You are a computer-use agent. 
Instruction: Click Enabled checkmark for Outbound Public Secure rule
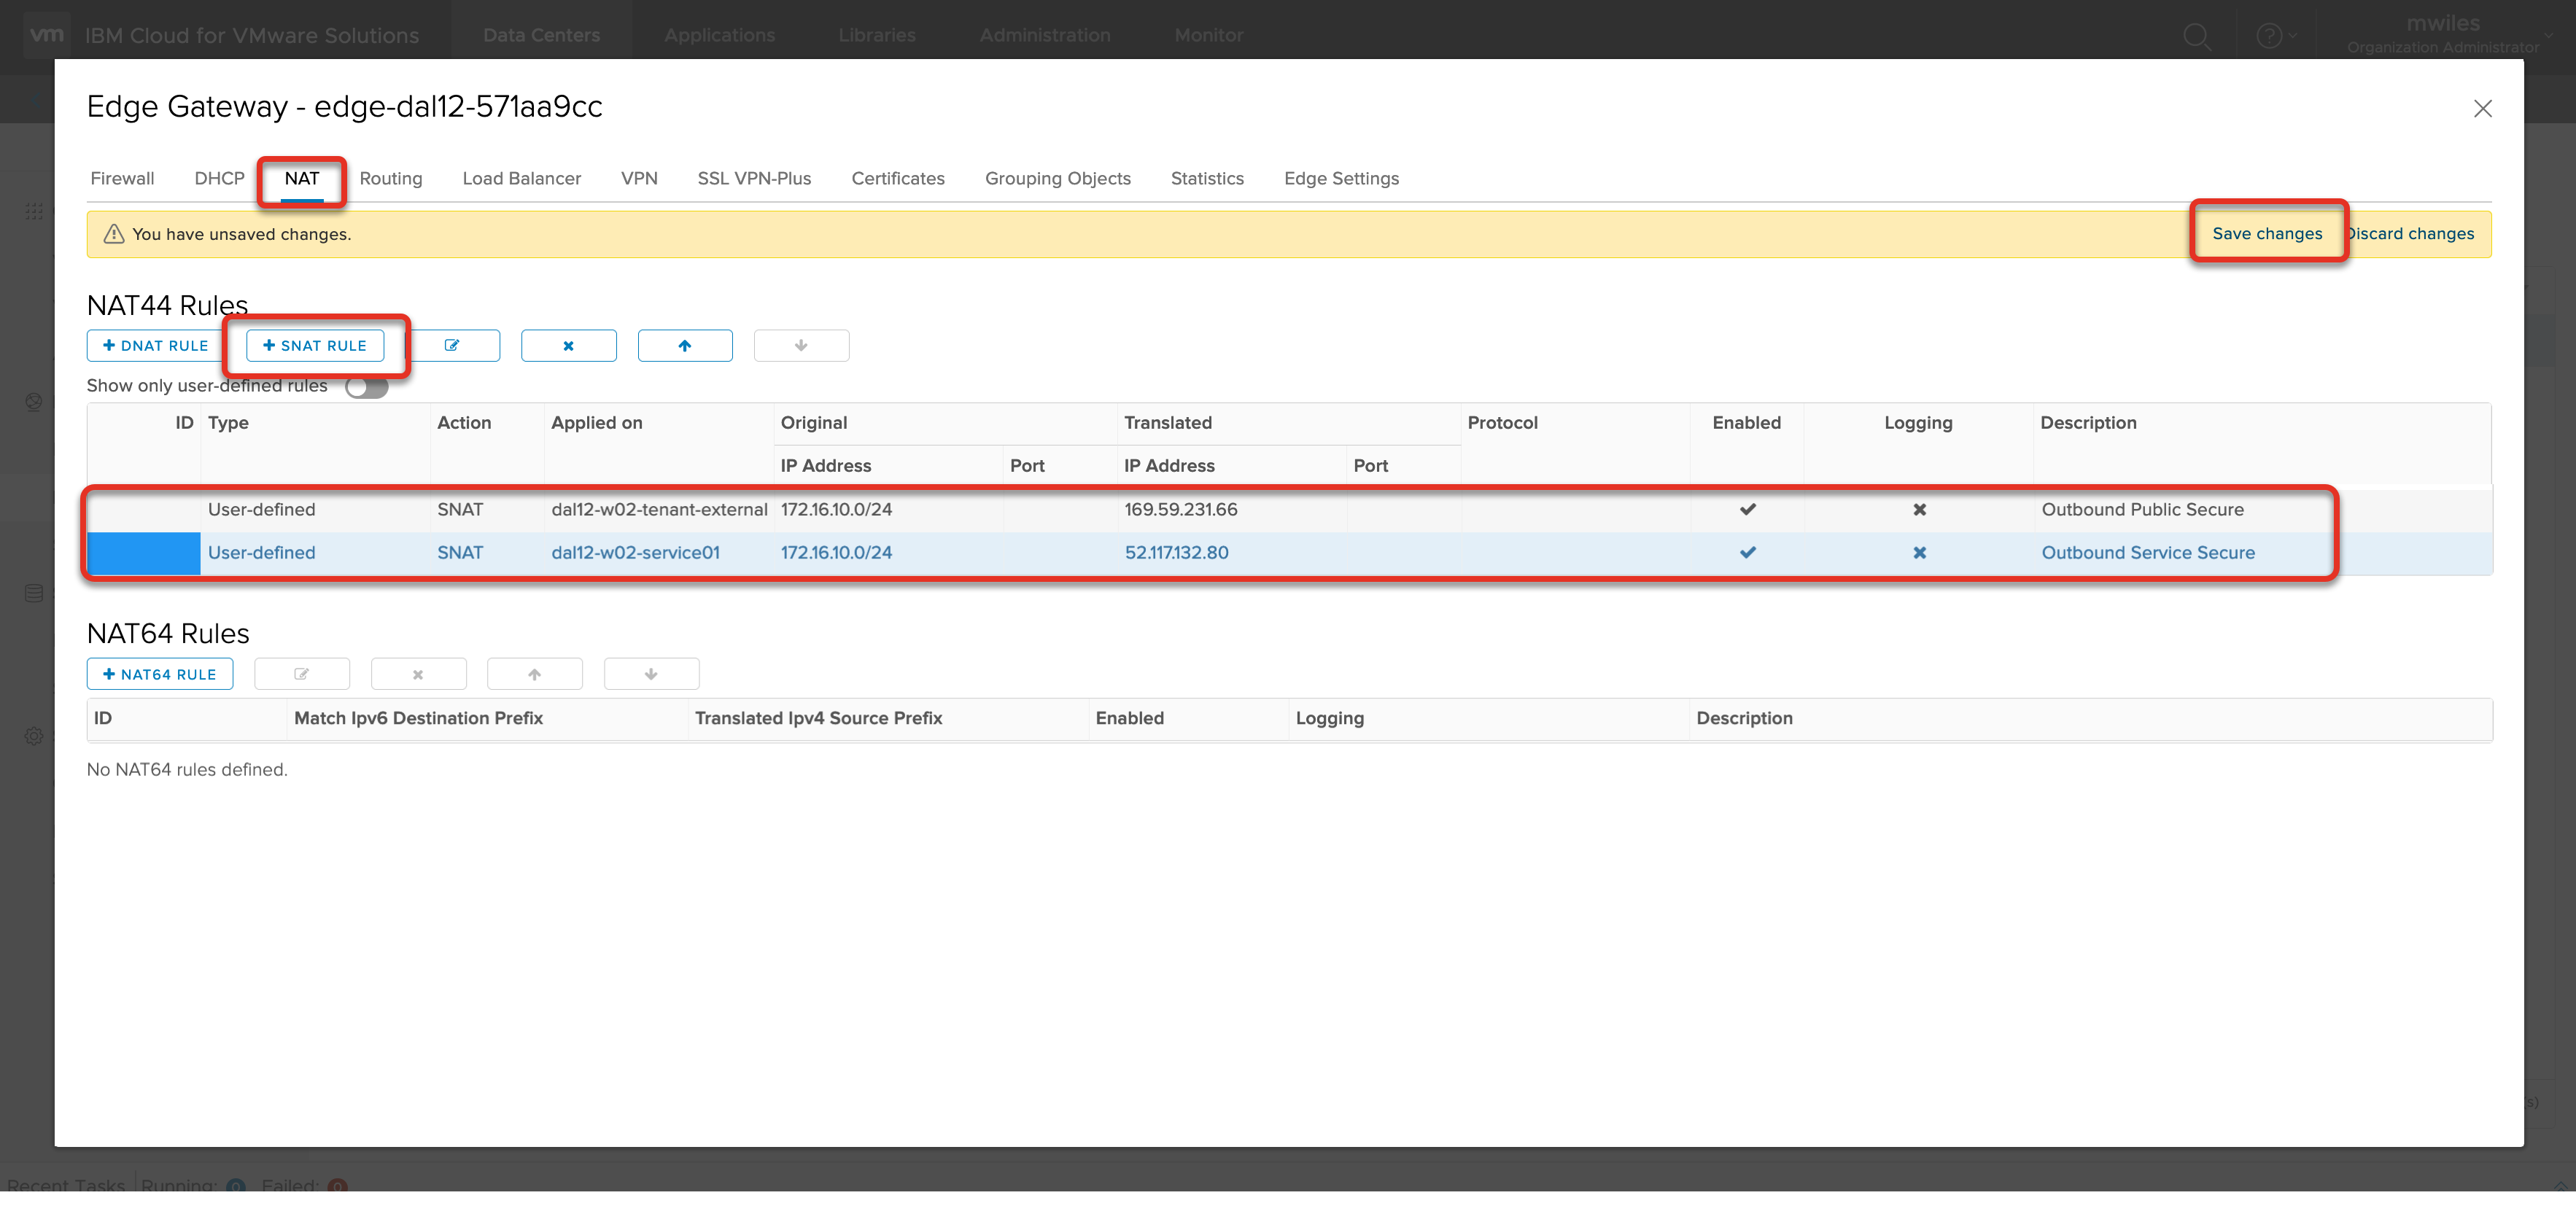tap(1747, 509)
